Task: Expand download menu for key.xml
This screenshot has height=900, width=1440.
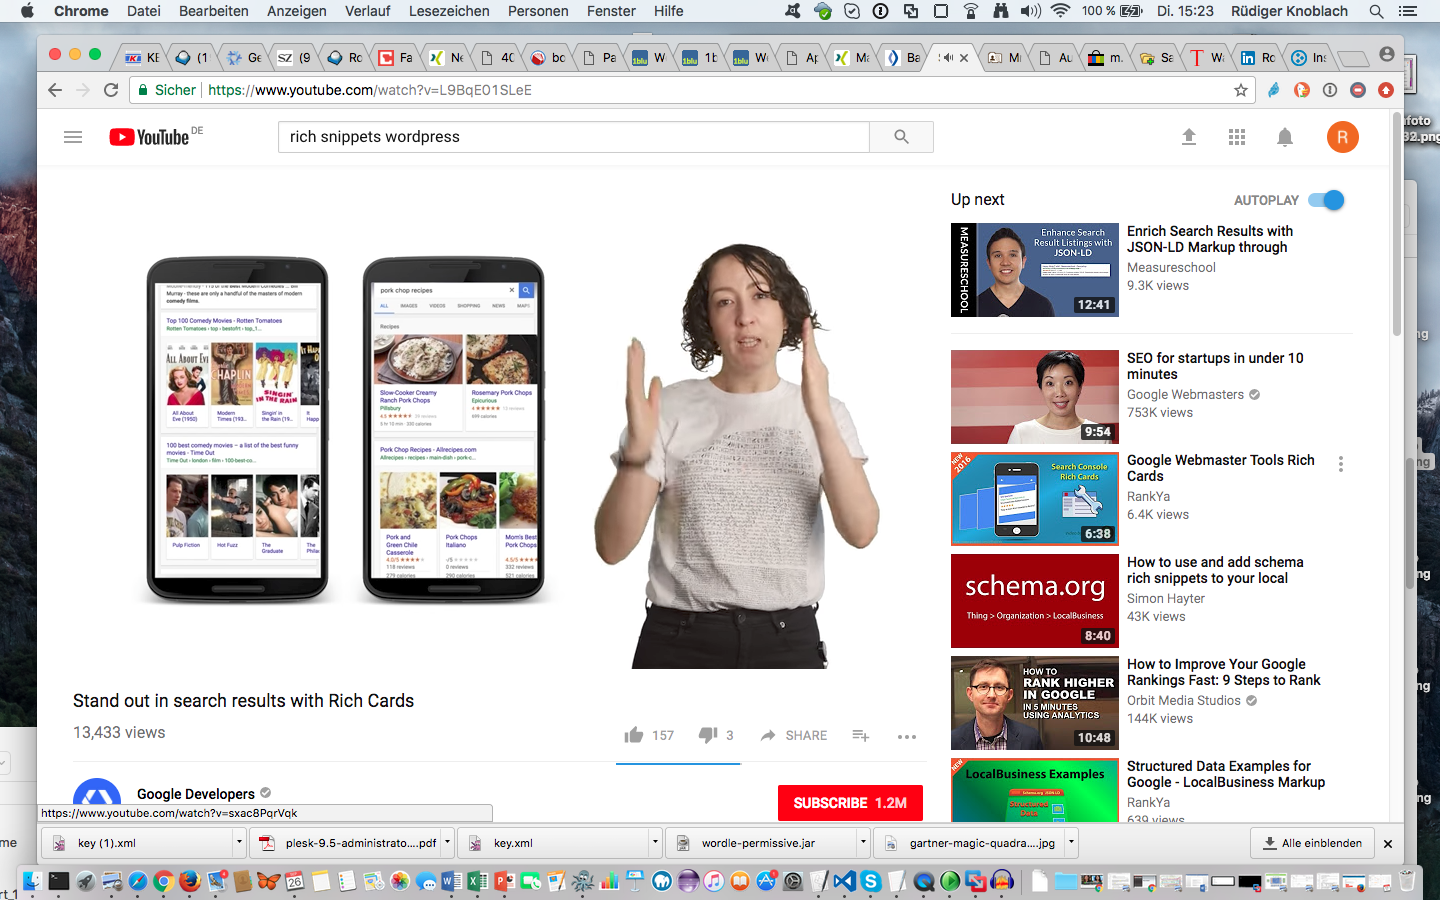Action: 655,843
